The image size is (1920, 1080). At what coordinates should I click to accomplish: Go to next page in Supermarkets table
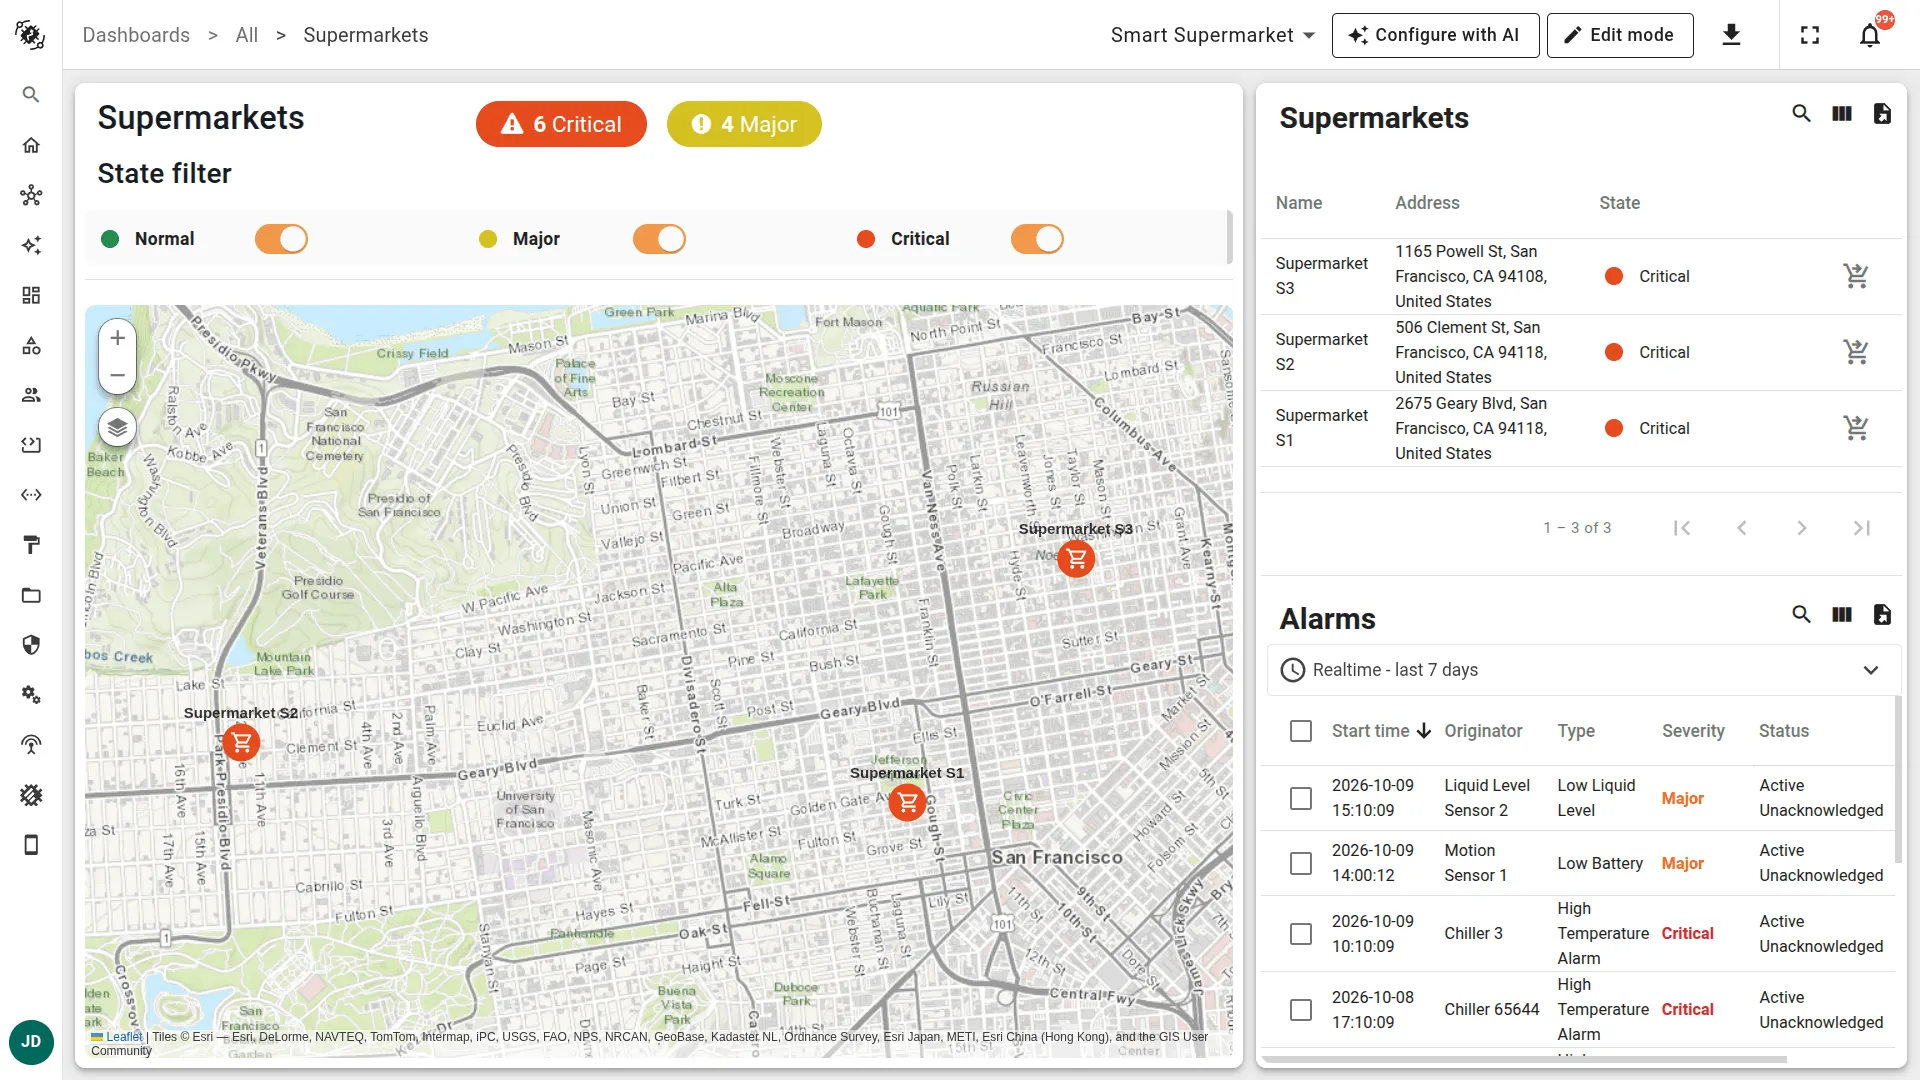(1801, 528)
